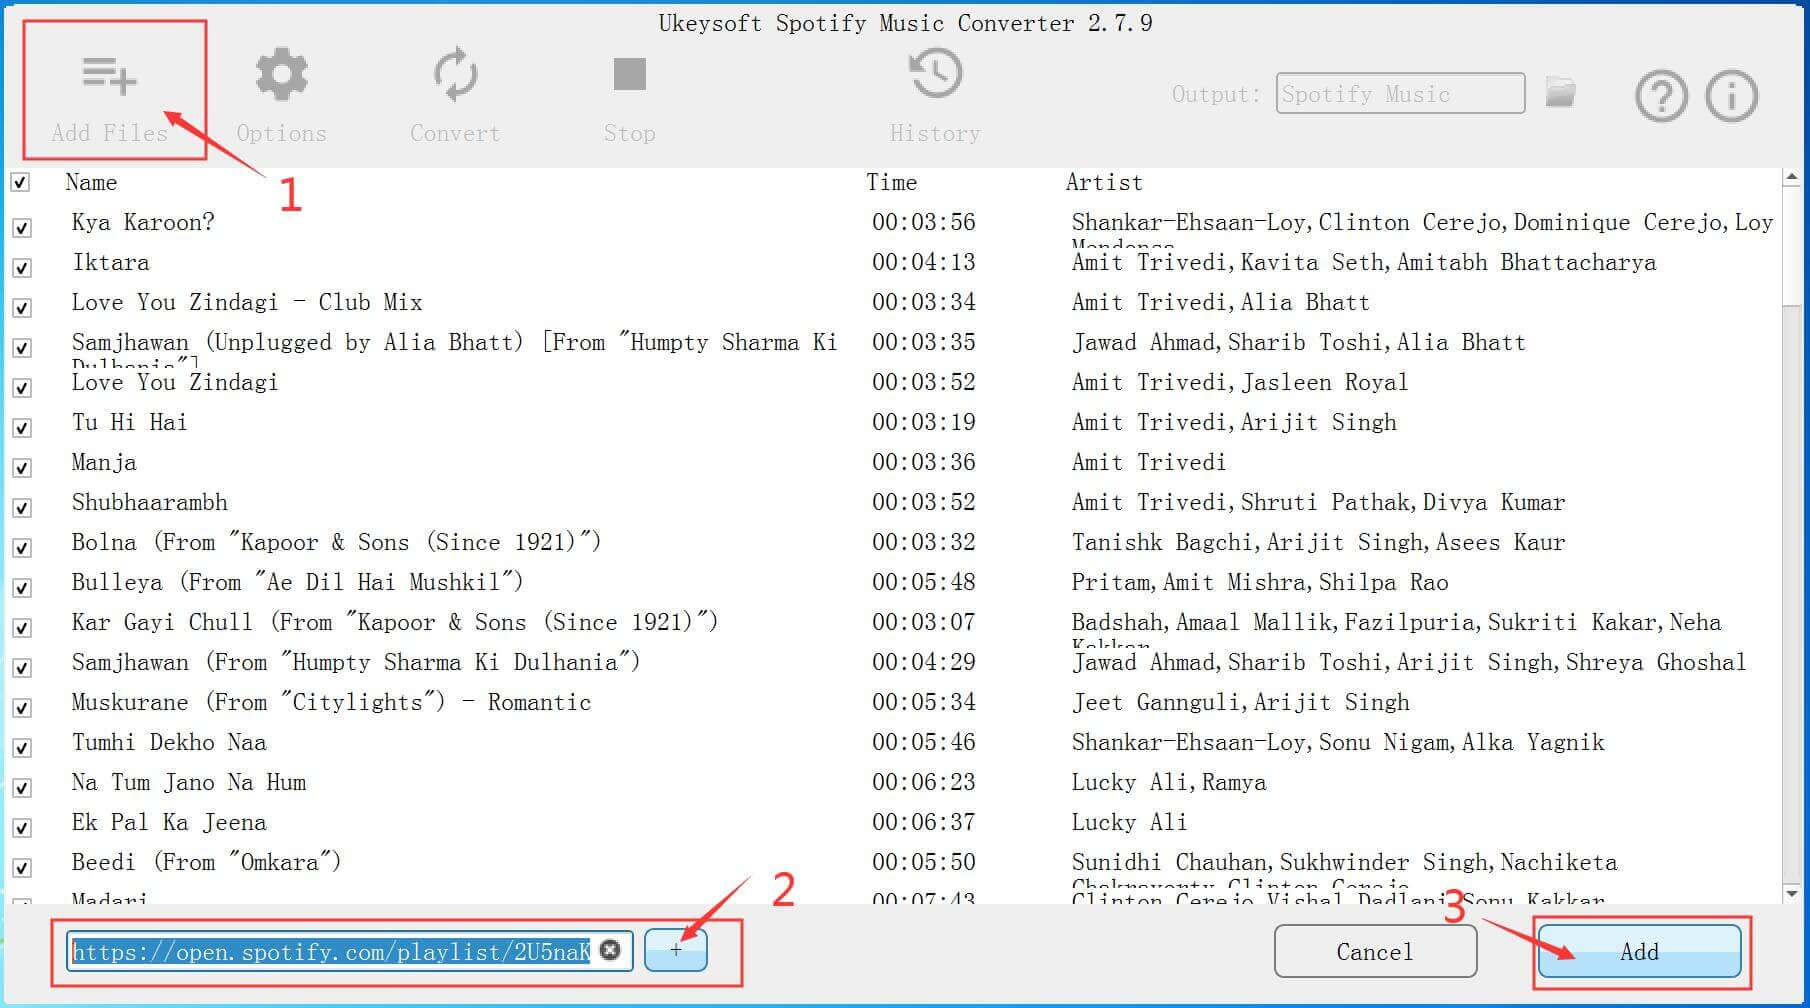Click artist Jeet Gannguli, Arijit Singh
Viewport: 1810px width, 1008px height.
1240,702
